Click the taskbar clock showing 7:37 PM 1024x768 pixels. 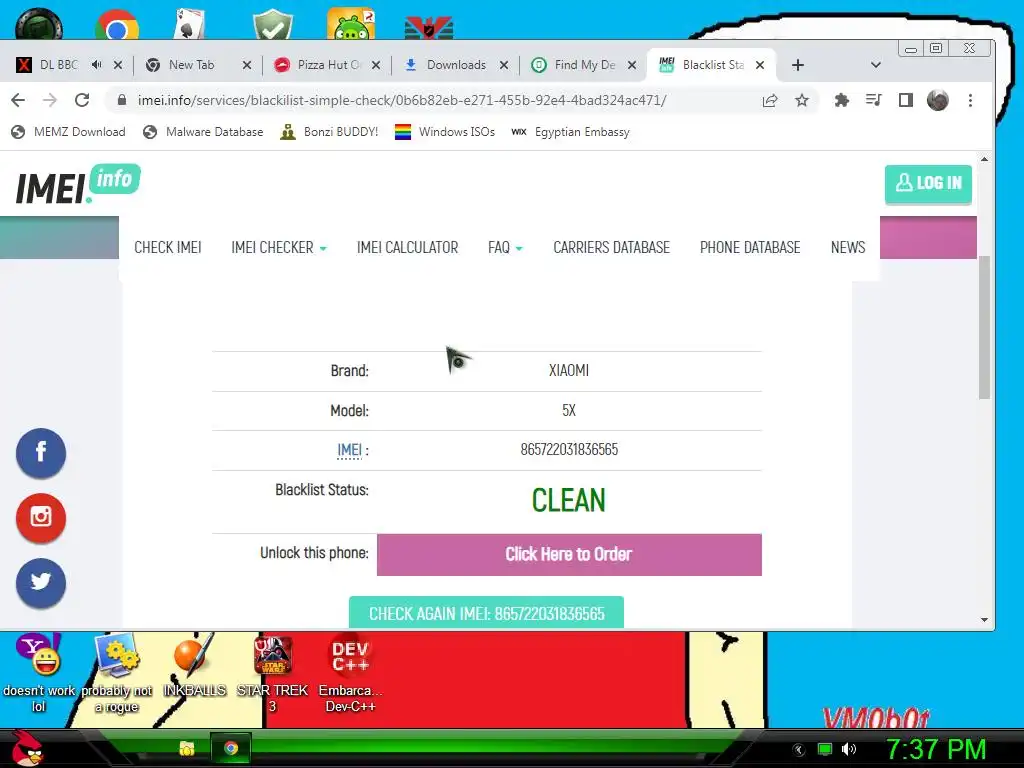(x=935, y=749)
